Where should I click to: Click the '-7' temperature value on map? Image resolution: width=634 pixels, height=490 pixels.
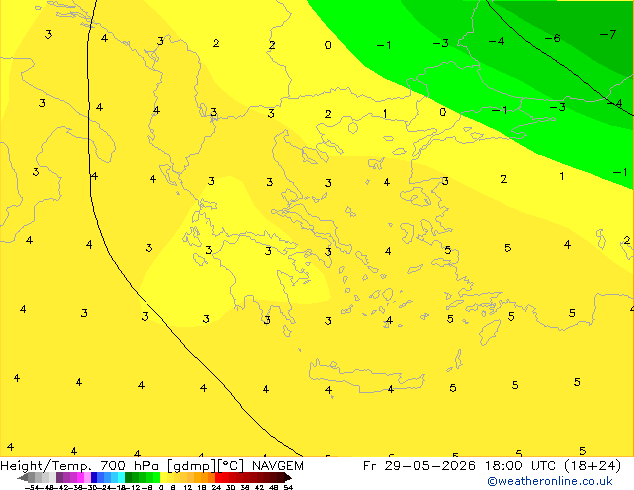tap(608, 34)
